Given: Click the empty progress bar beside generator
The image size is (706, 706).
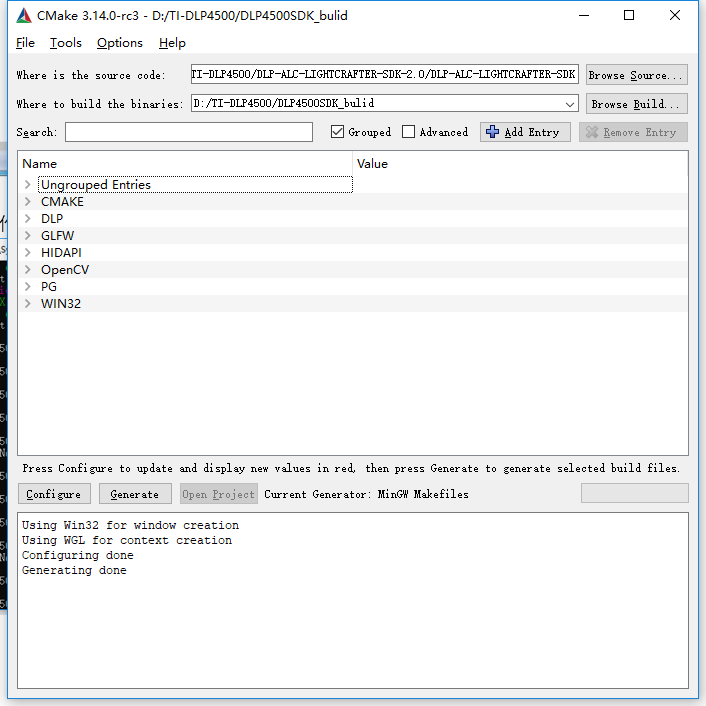Looking at the screenshot, I should (634, 493).
